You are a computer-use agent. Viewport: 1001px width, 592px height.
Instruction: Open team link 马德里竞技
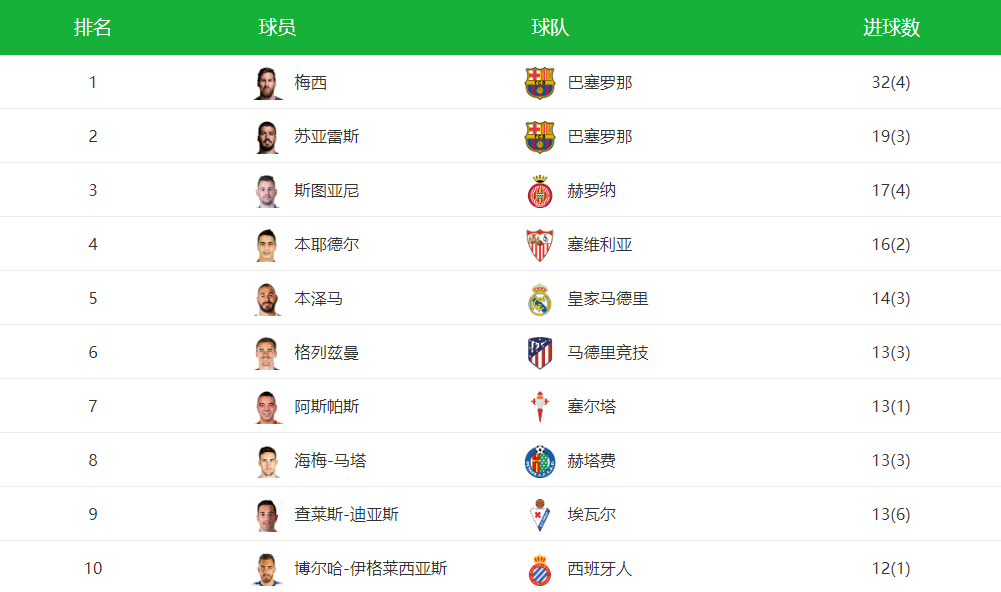(608, 352)
